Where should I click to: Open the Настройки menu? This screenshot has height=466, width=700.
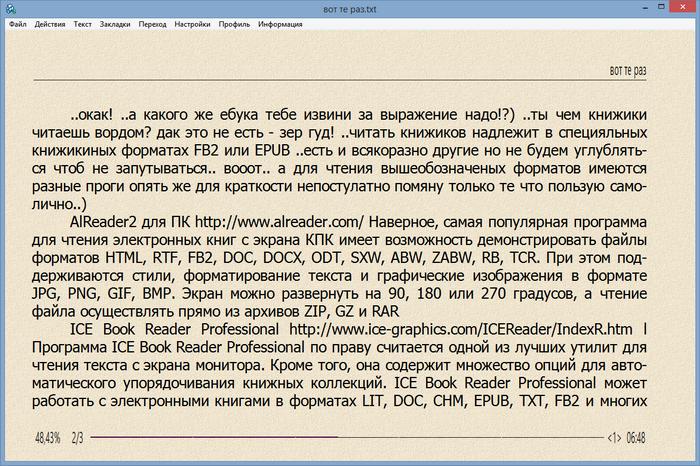(192, 24)
